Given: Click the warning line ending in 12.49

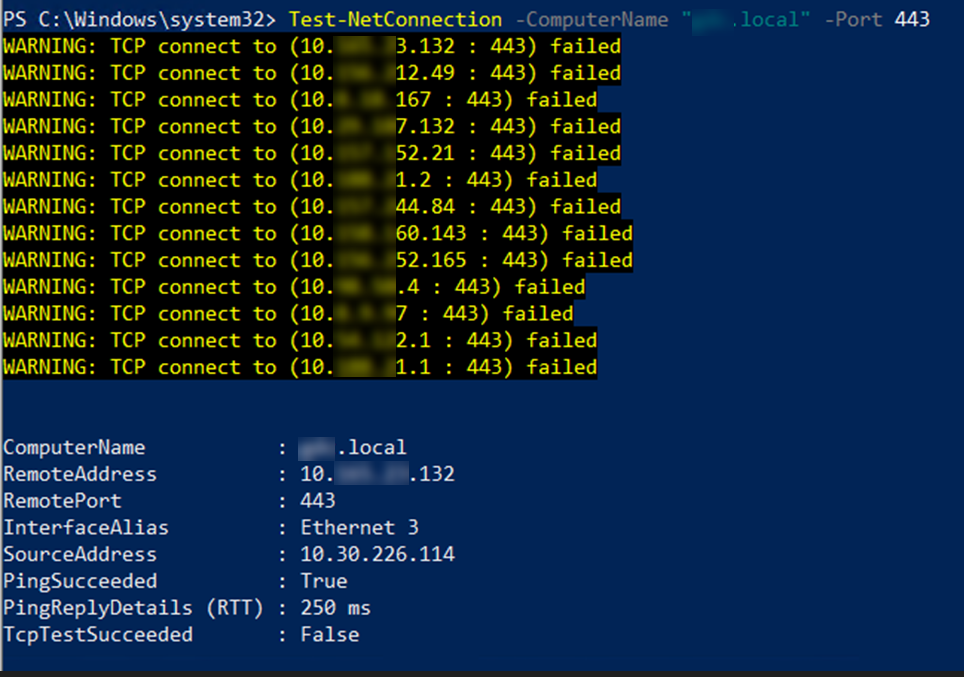Looking at the screenshot, I should coord(311,73).
